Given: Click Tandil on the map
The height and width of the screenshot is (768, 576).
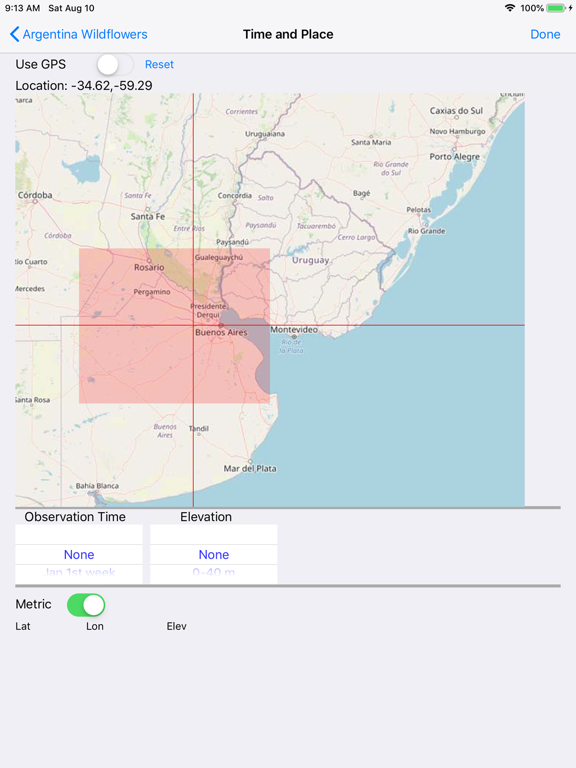Looking at the screenshot, I should coord(199,429).
